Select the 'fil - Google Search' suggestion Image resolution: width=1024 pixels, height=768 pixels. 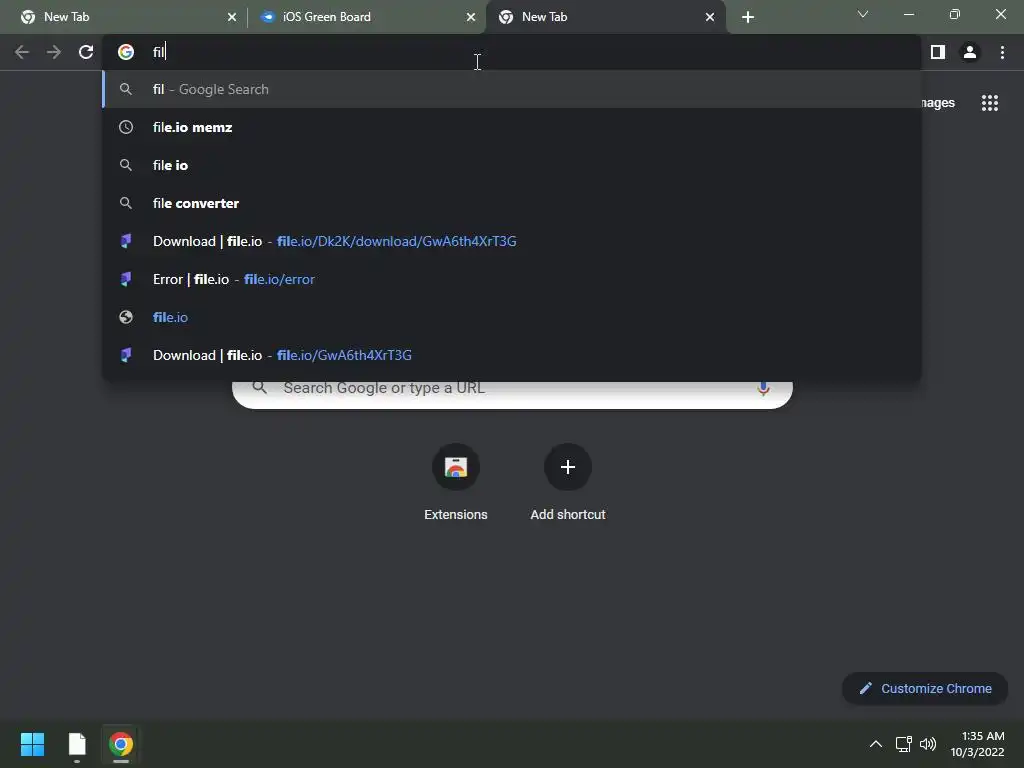click(512, 89)
